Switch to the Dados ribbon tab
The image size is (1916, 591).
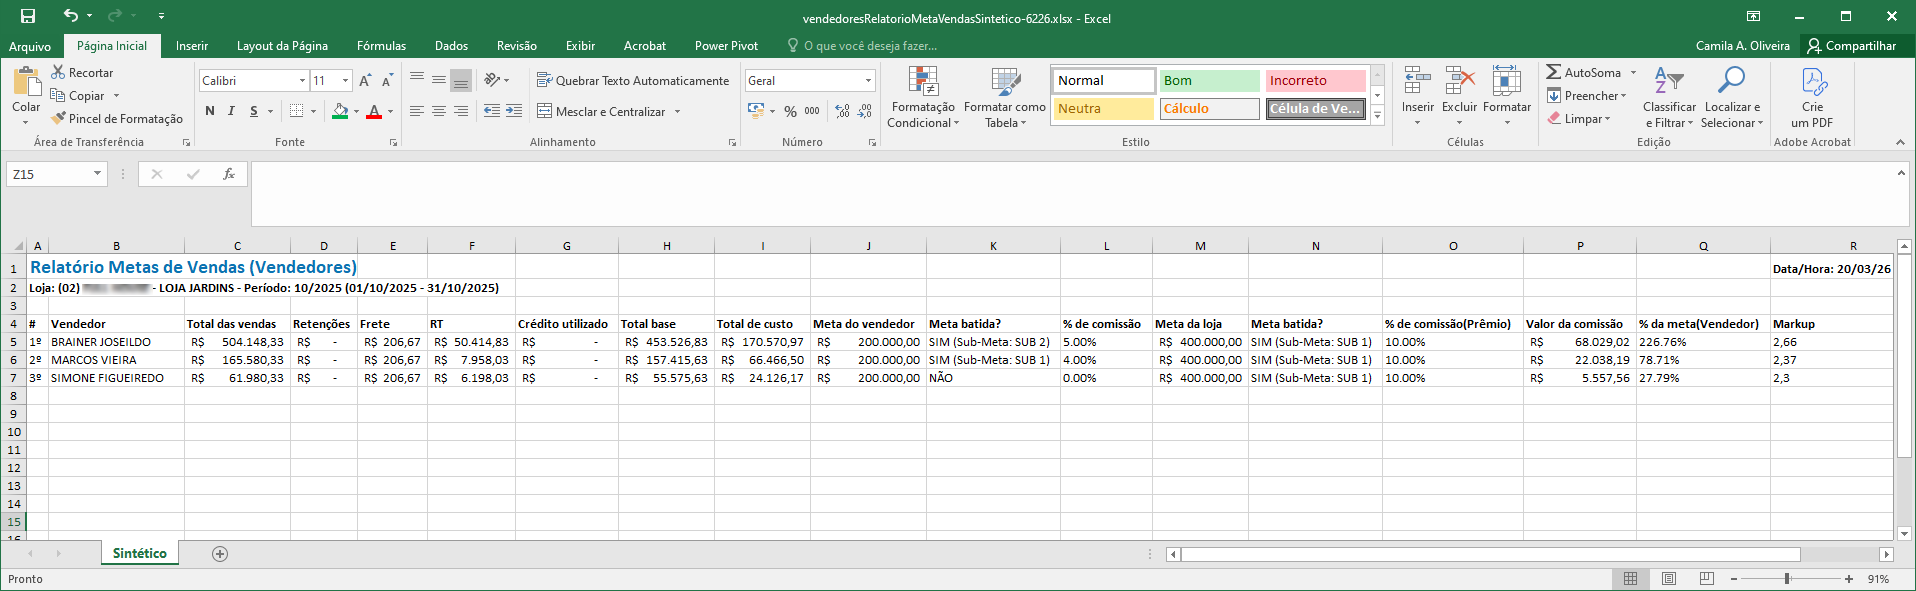[451, 46]
